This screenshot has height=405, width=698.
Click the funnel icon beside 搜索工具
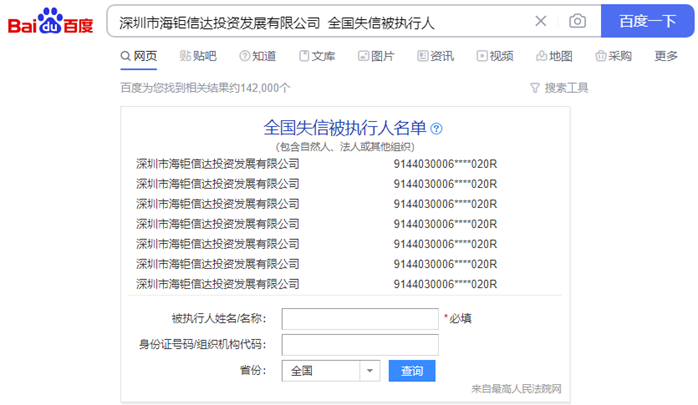tap(535, 88)
